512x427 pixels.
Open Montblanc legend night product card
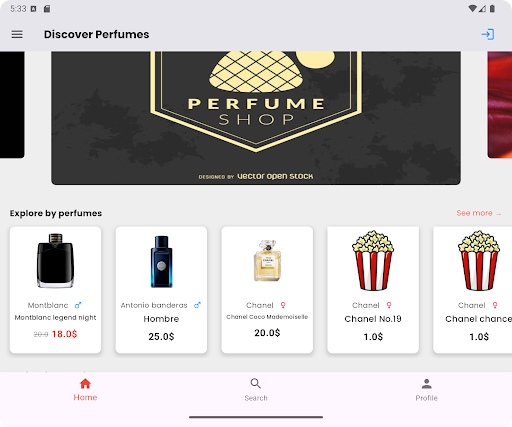point(55,290)
